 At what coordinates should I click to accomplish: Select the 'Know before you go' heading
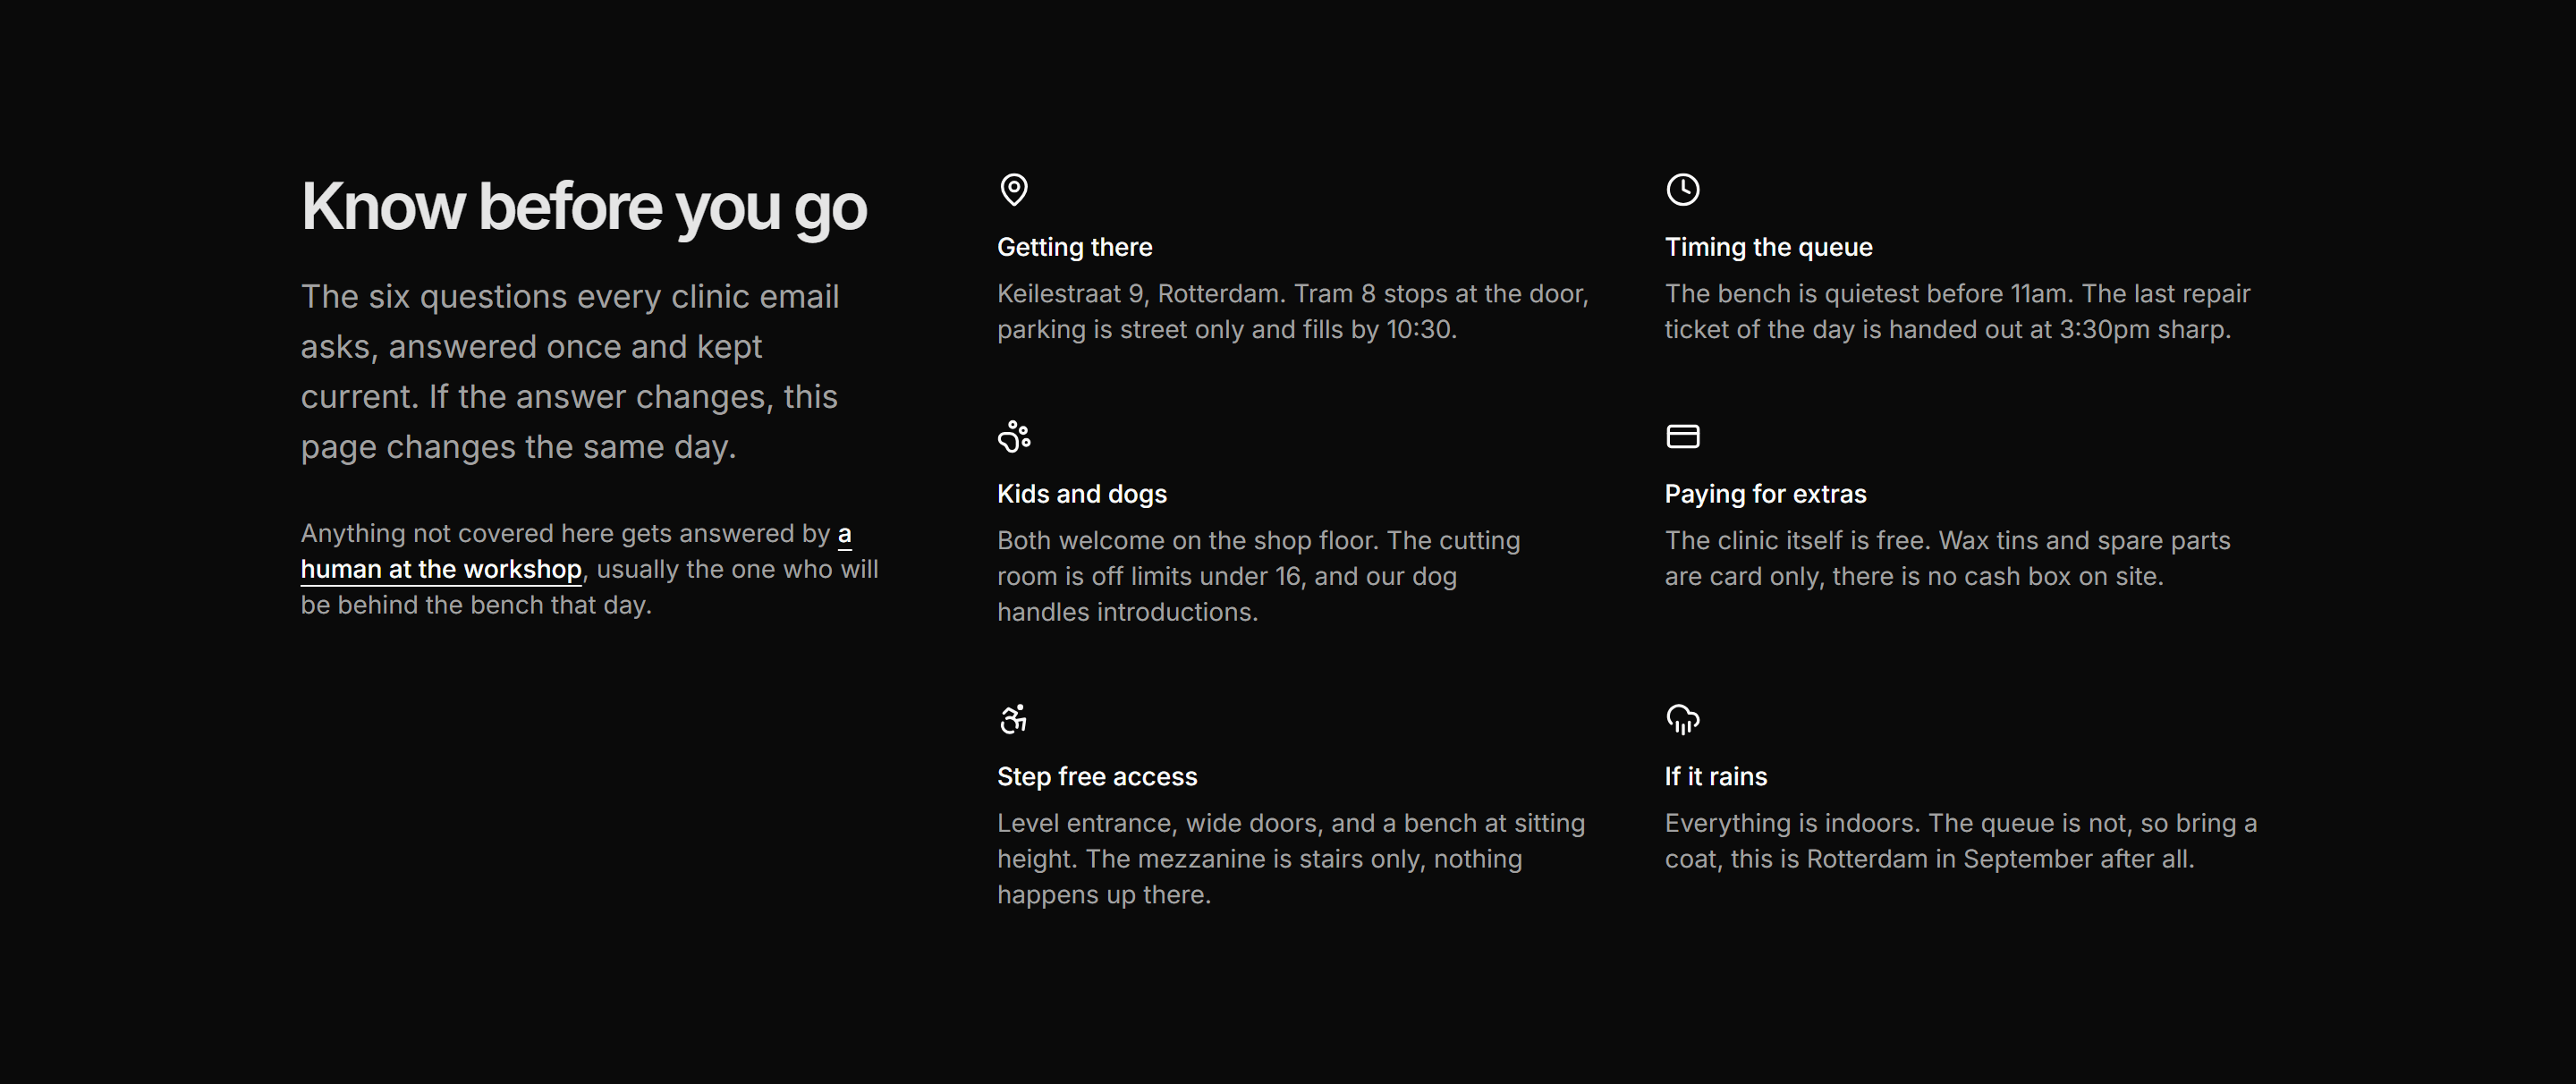pyautogui.click(x=584, y=207)
